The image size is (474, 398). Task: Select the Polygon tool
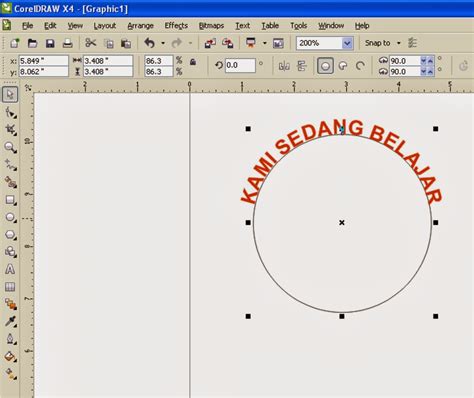tap(10, 234)
